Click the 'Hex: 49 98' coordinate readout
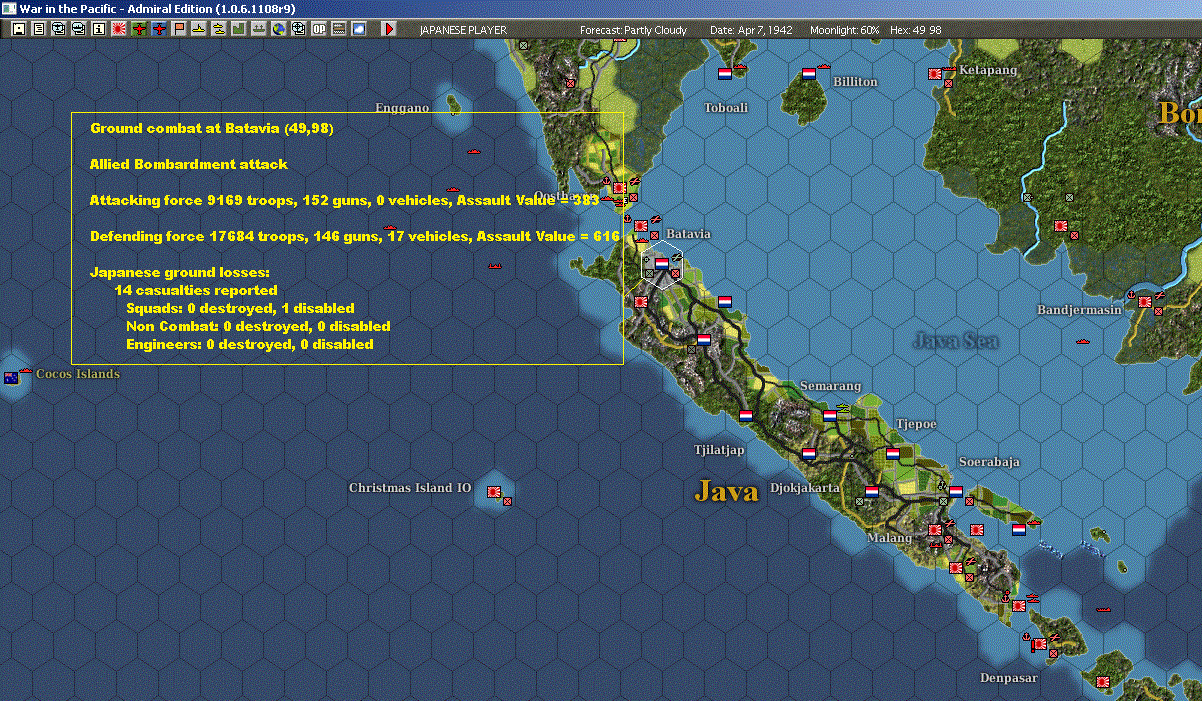The width and height of the screenshot is (1202, 701). pyautogui.click(x=916, y=30)
